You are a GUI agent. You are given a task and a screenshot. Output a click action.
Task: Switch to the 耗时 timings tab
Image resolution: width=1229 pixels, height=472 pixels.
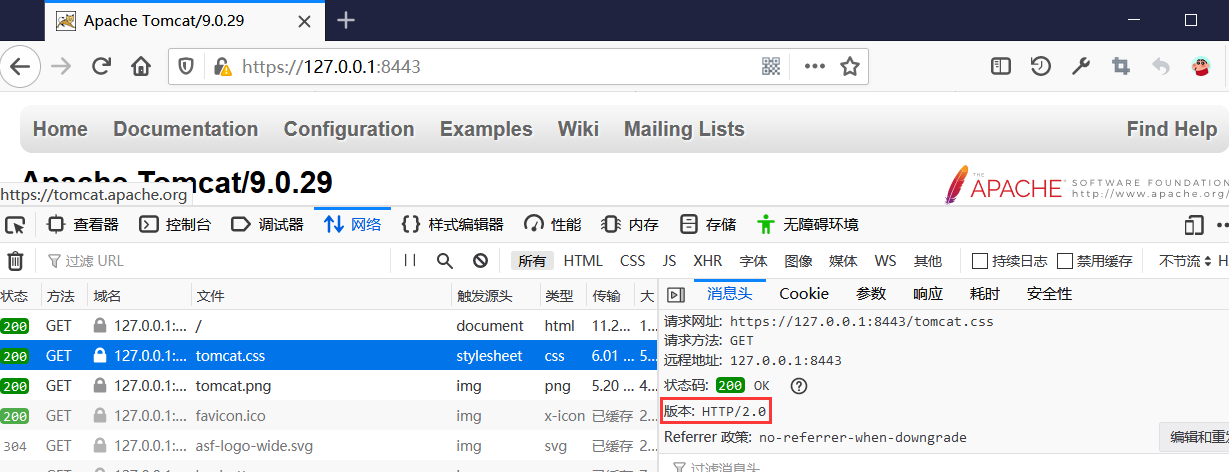[x=985, y=294]
